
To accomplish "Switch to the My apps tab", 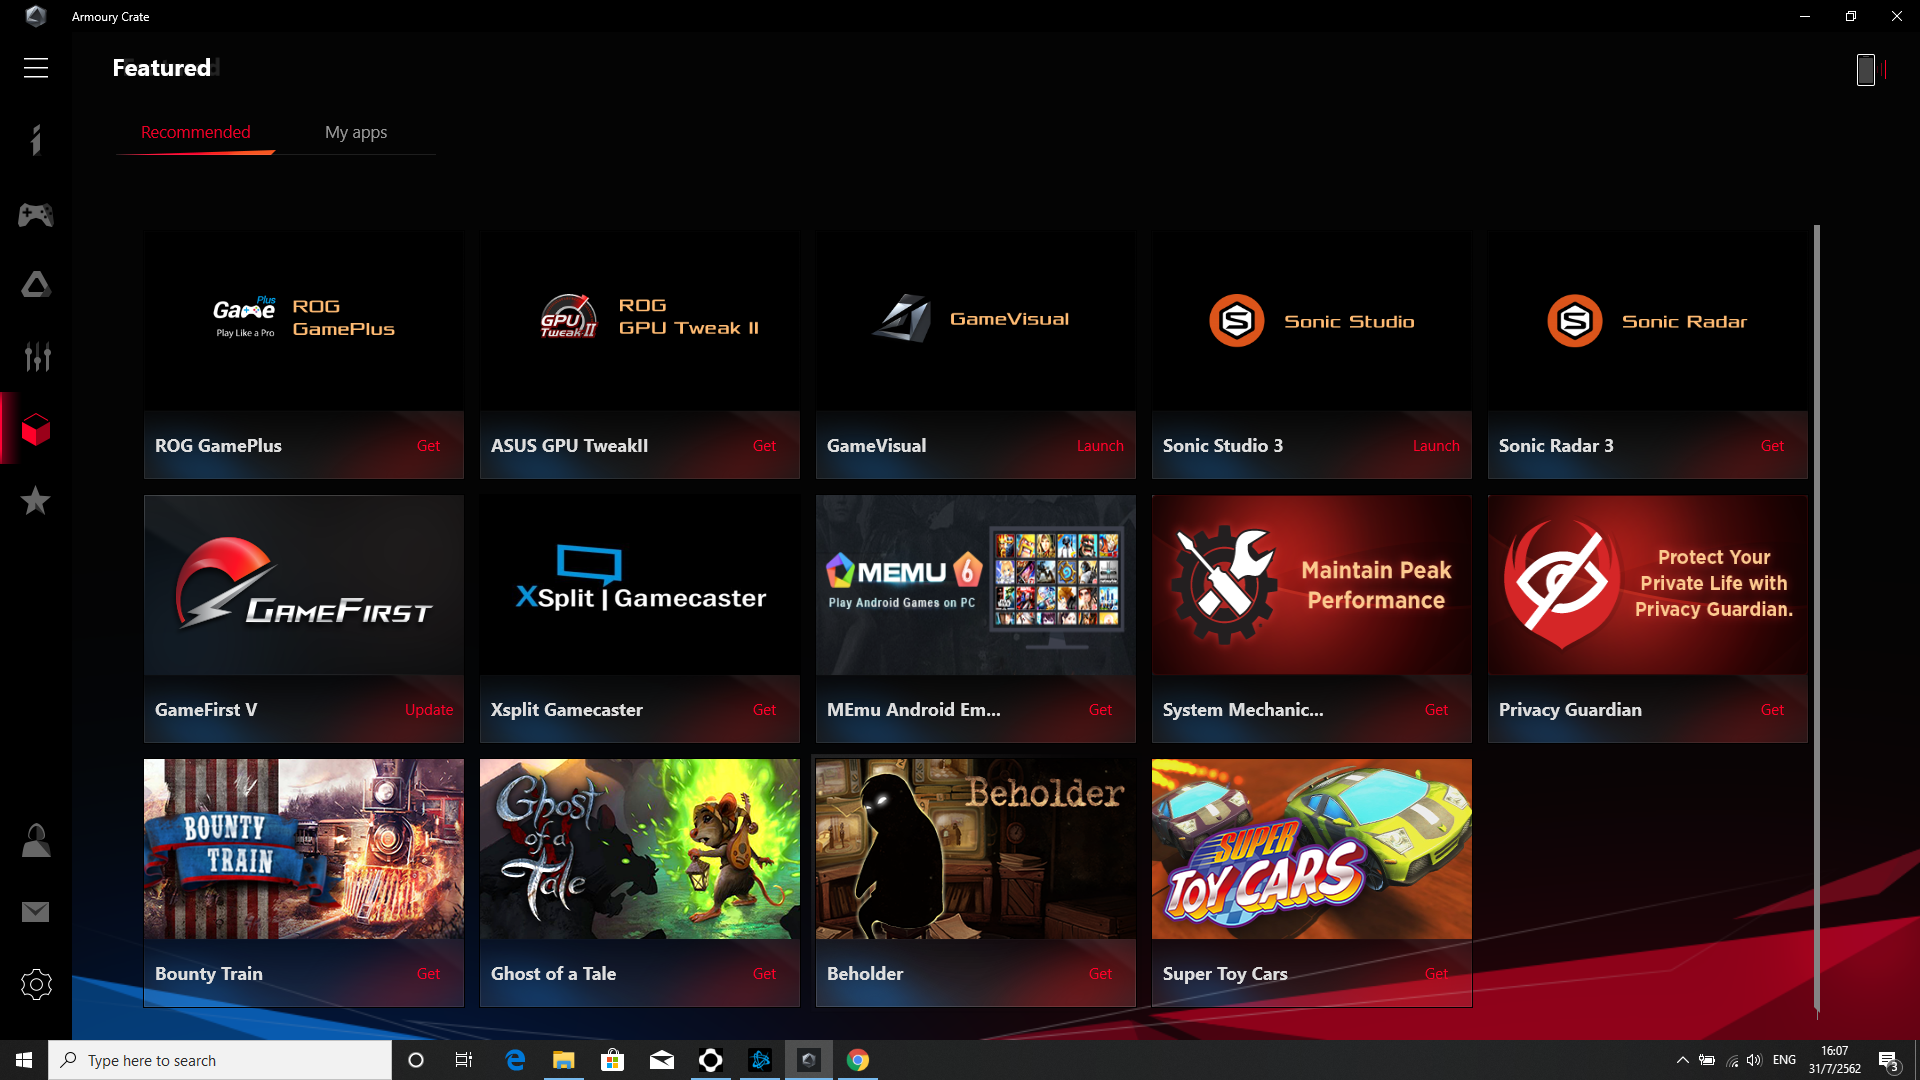I will (356, 132).
